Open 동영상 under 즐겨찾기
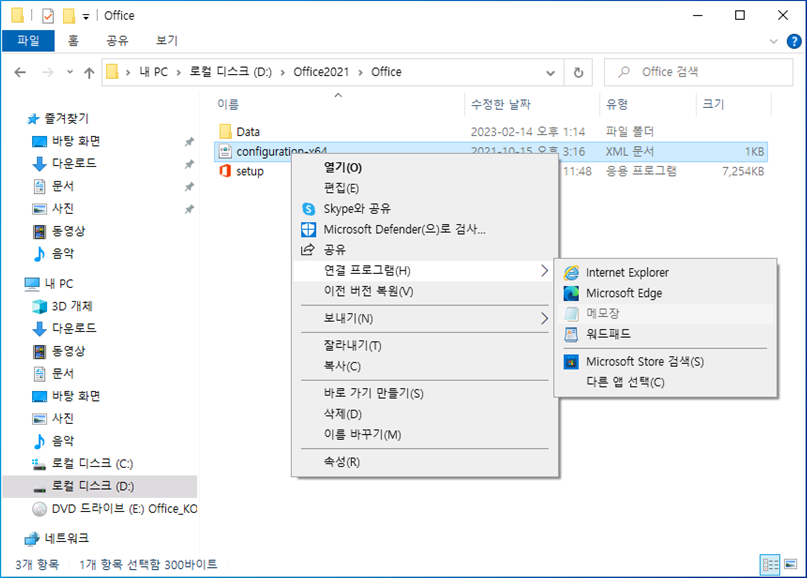 (x=68, y=231)
